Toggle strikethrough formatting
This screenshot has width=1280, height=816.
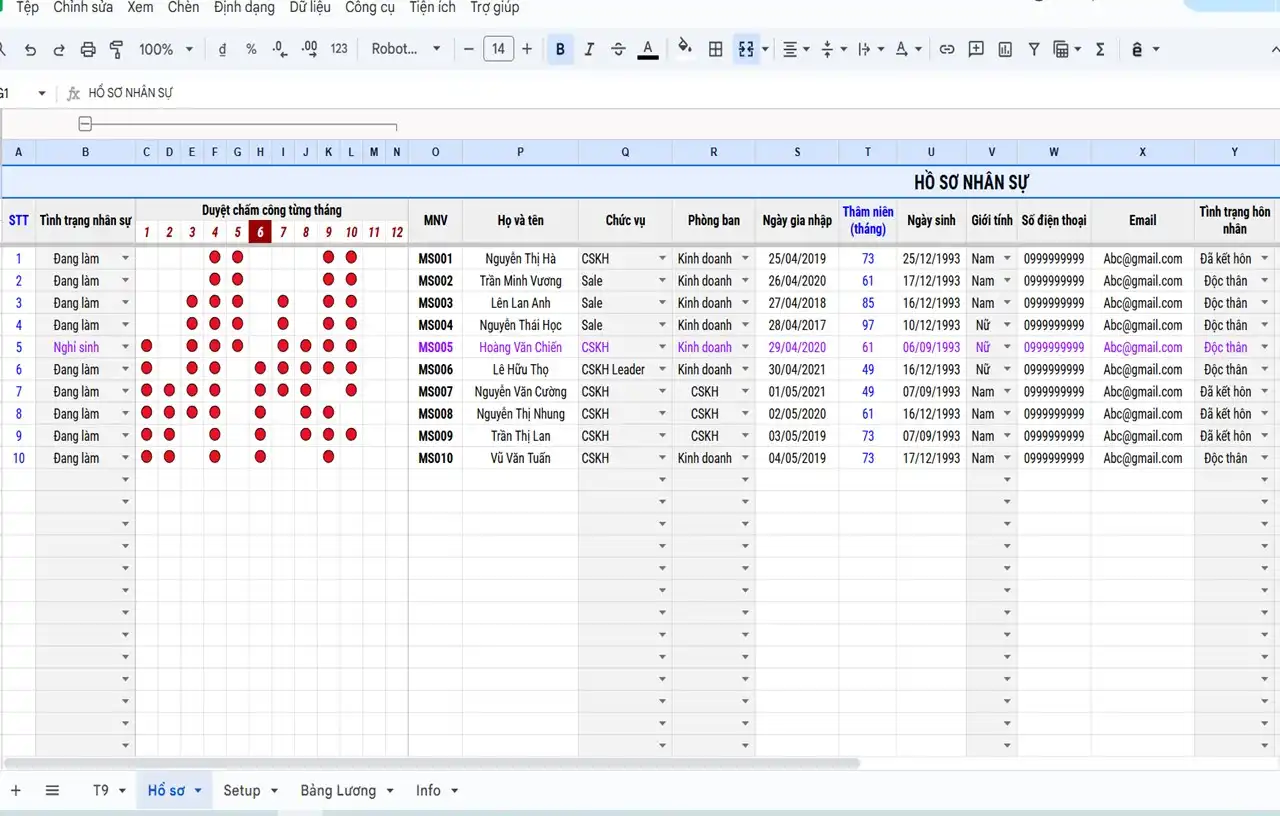[618, 49]
